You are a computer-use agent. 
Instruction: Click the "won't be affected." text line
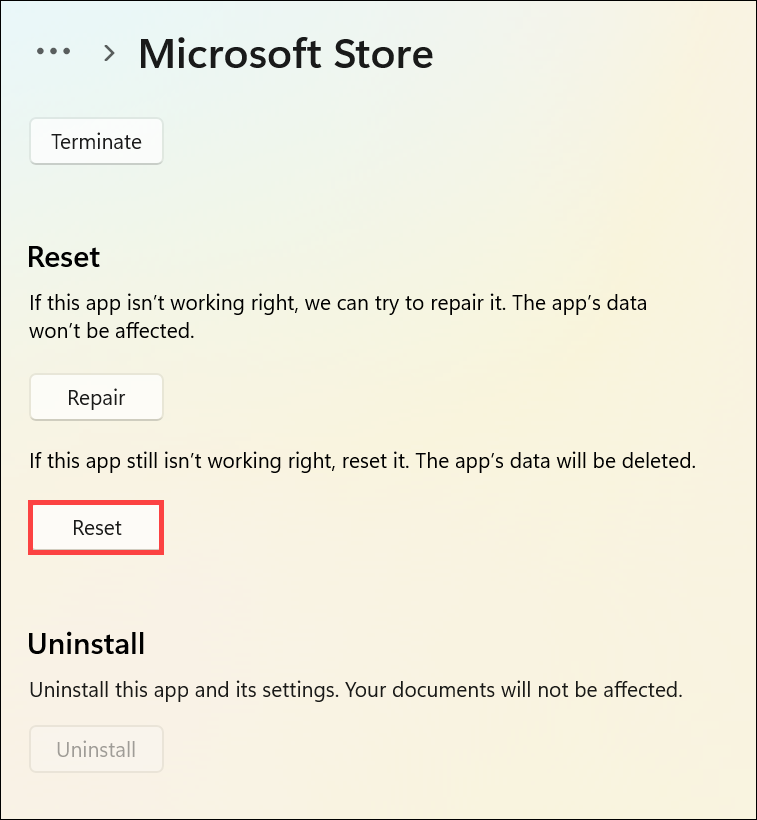(x=111, y=331)
